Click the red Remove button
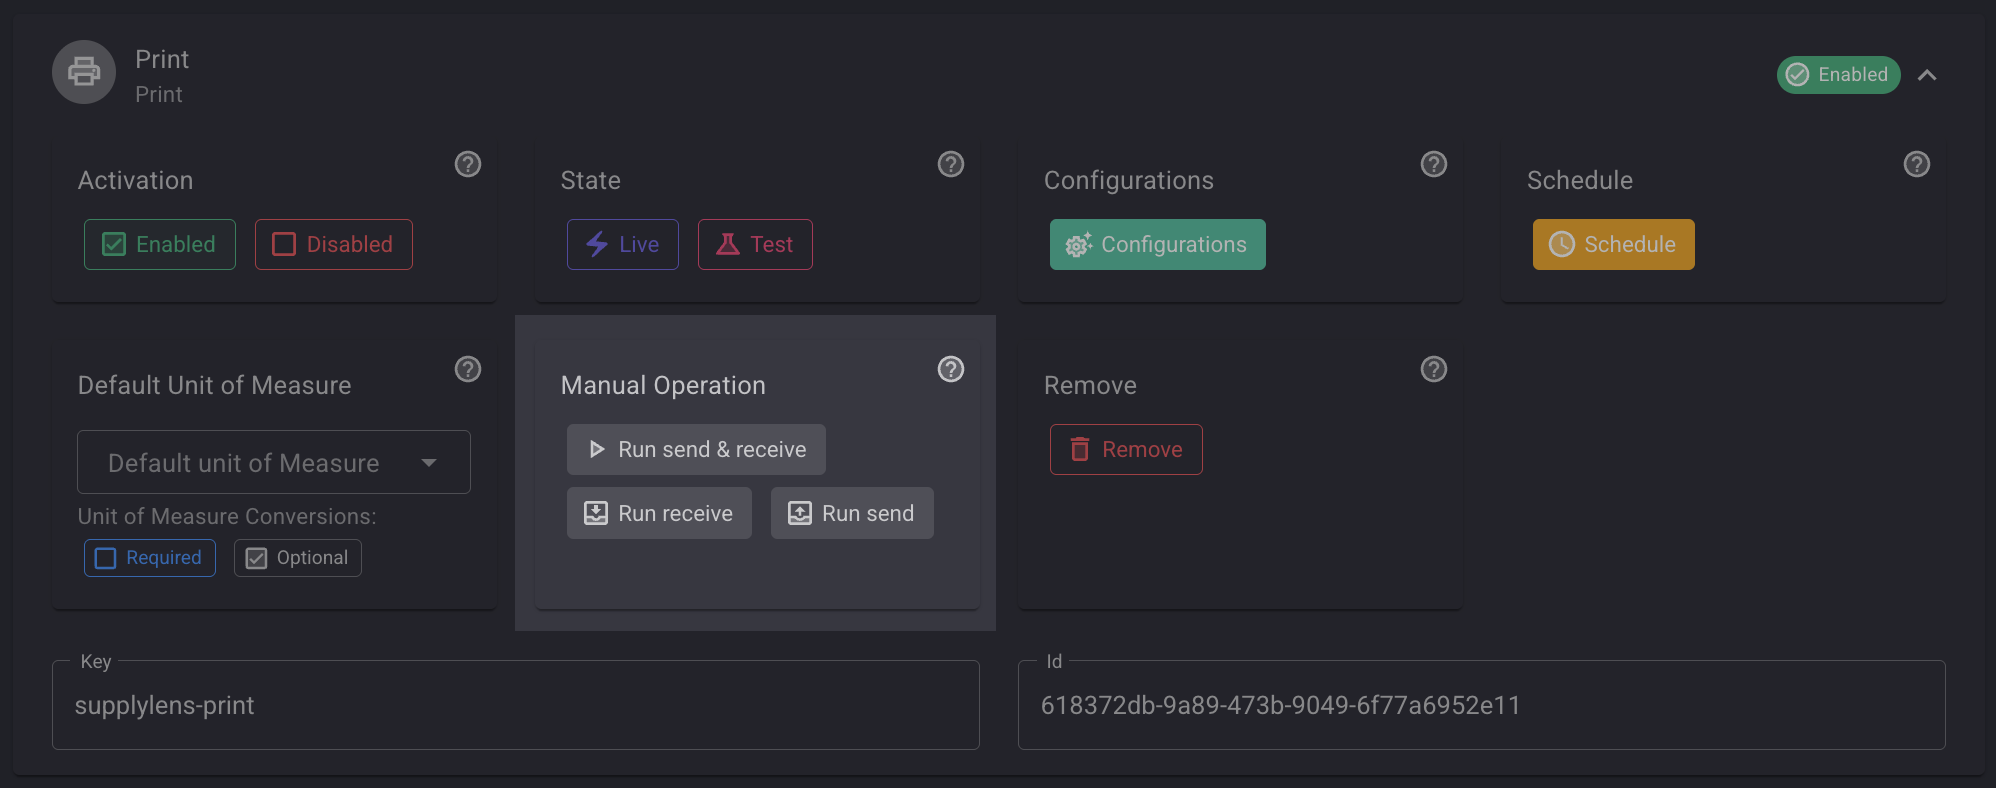1996x788 pixels. point(1126,449)
